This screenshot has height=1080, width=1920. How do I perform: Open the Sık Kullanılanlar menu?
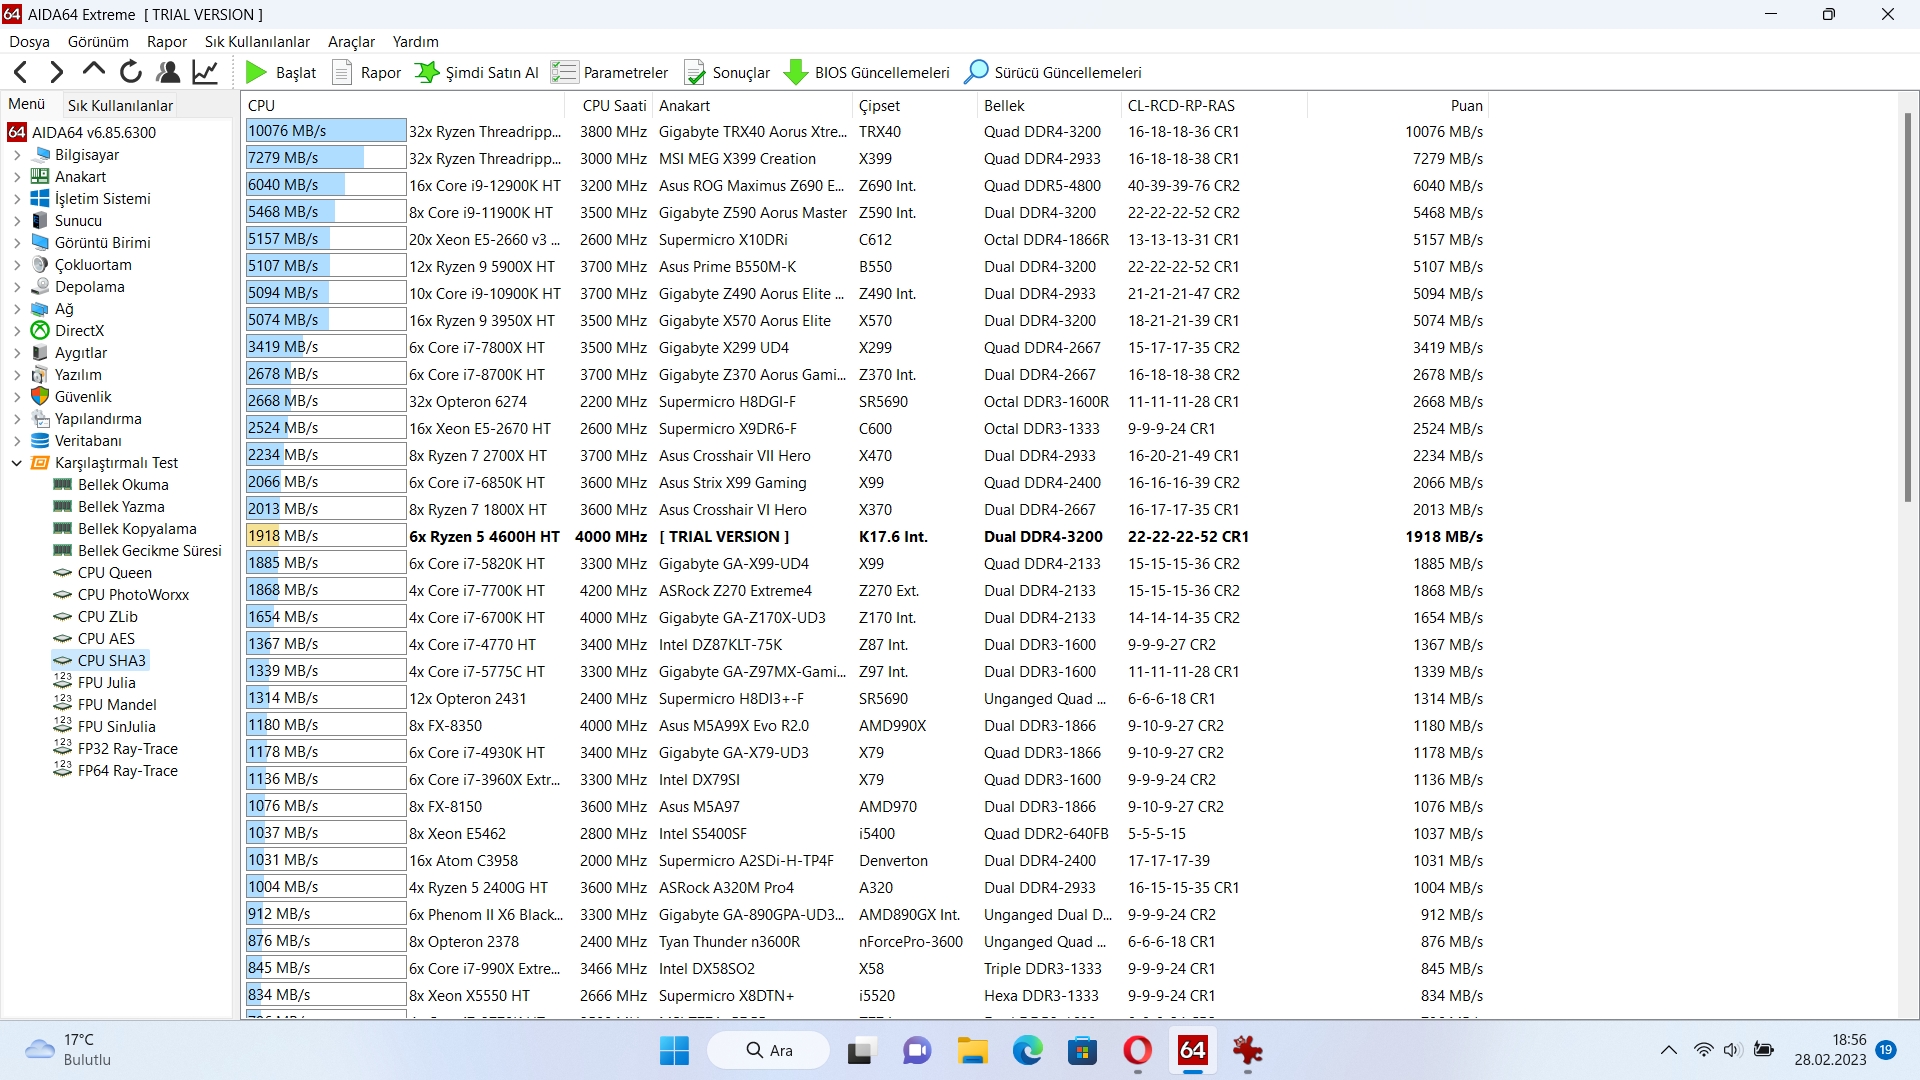(257, 42)
